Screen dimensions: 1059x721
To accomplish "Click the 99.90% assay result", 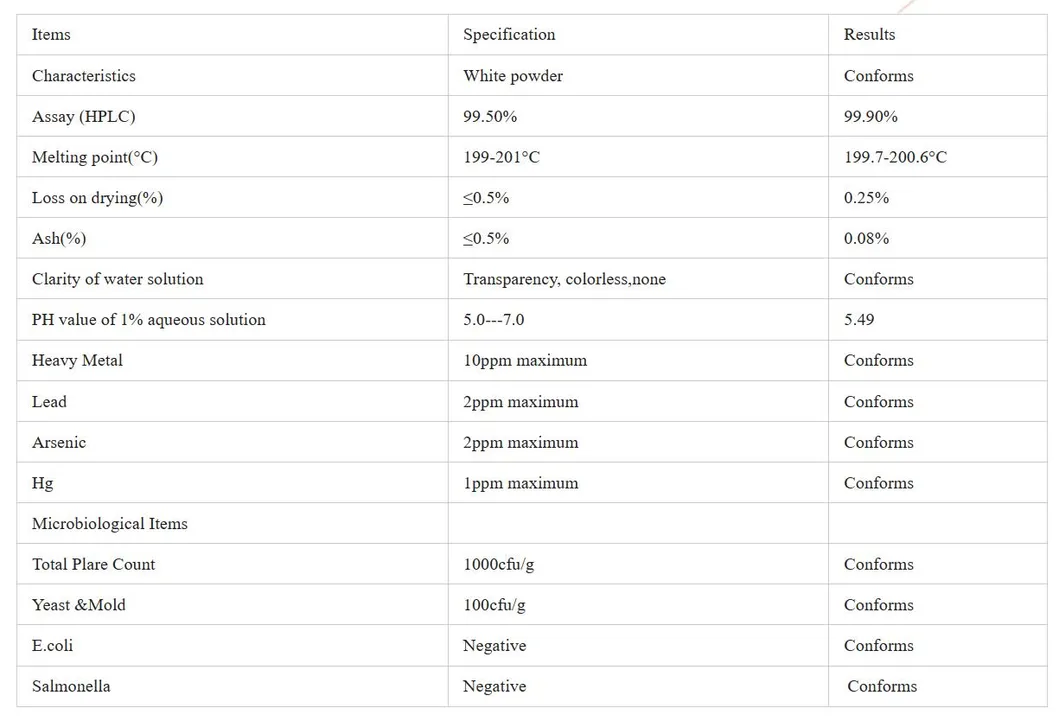I will tap(870, 117).
